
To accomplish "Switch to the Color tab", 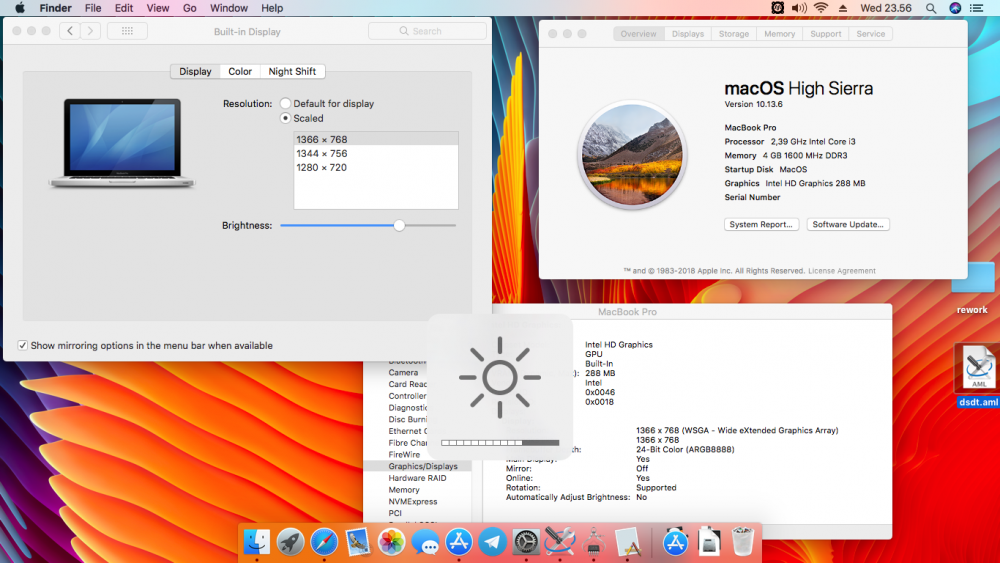I will tap(240, 71).
